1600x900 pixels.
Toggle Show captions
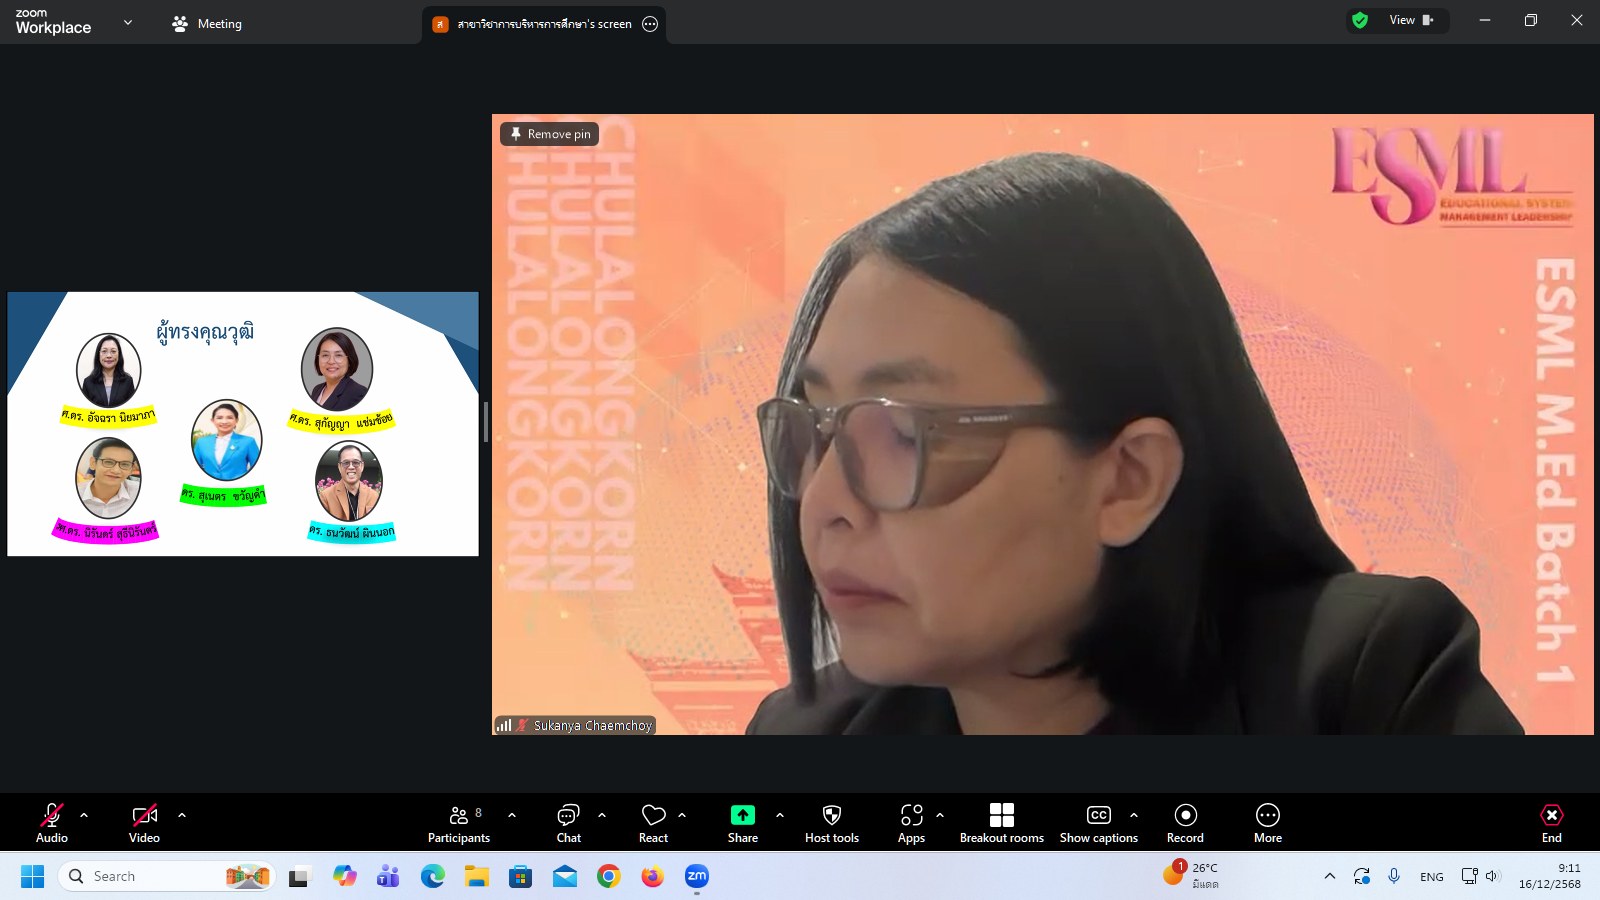point(1098,824)
